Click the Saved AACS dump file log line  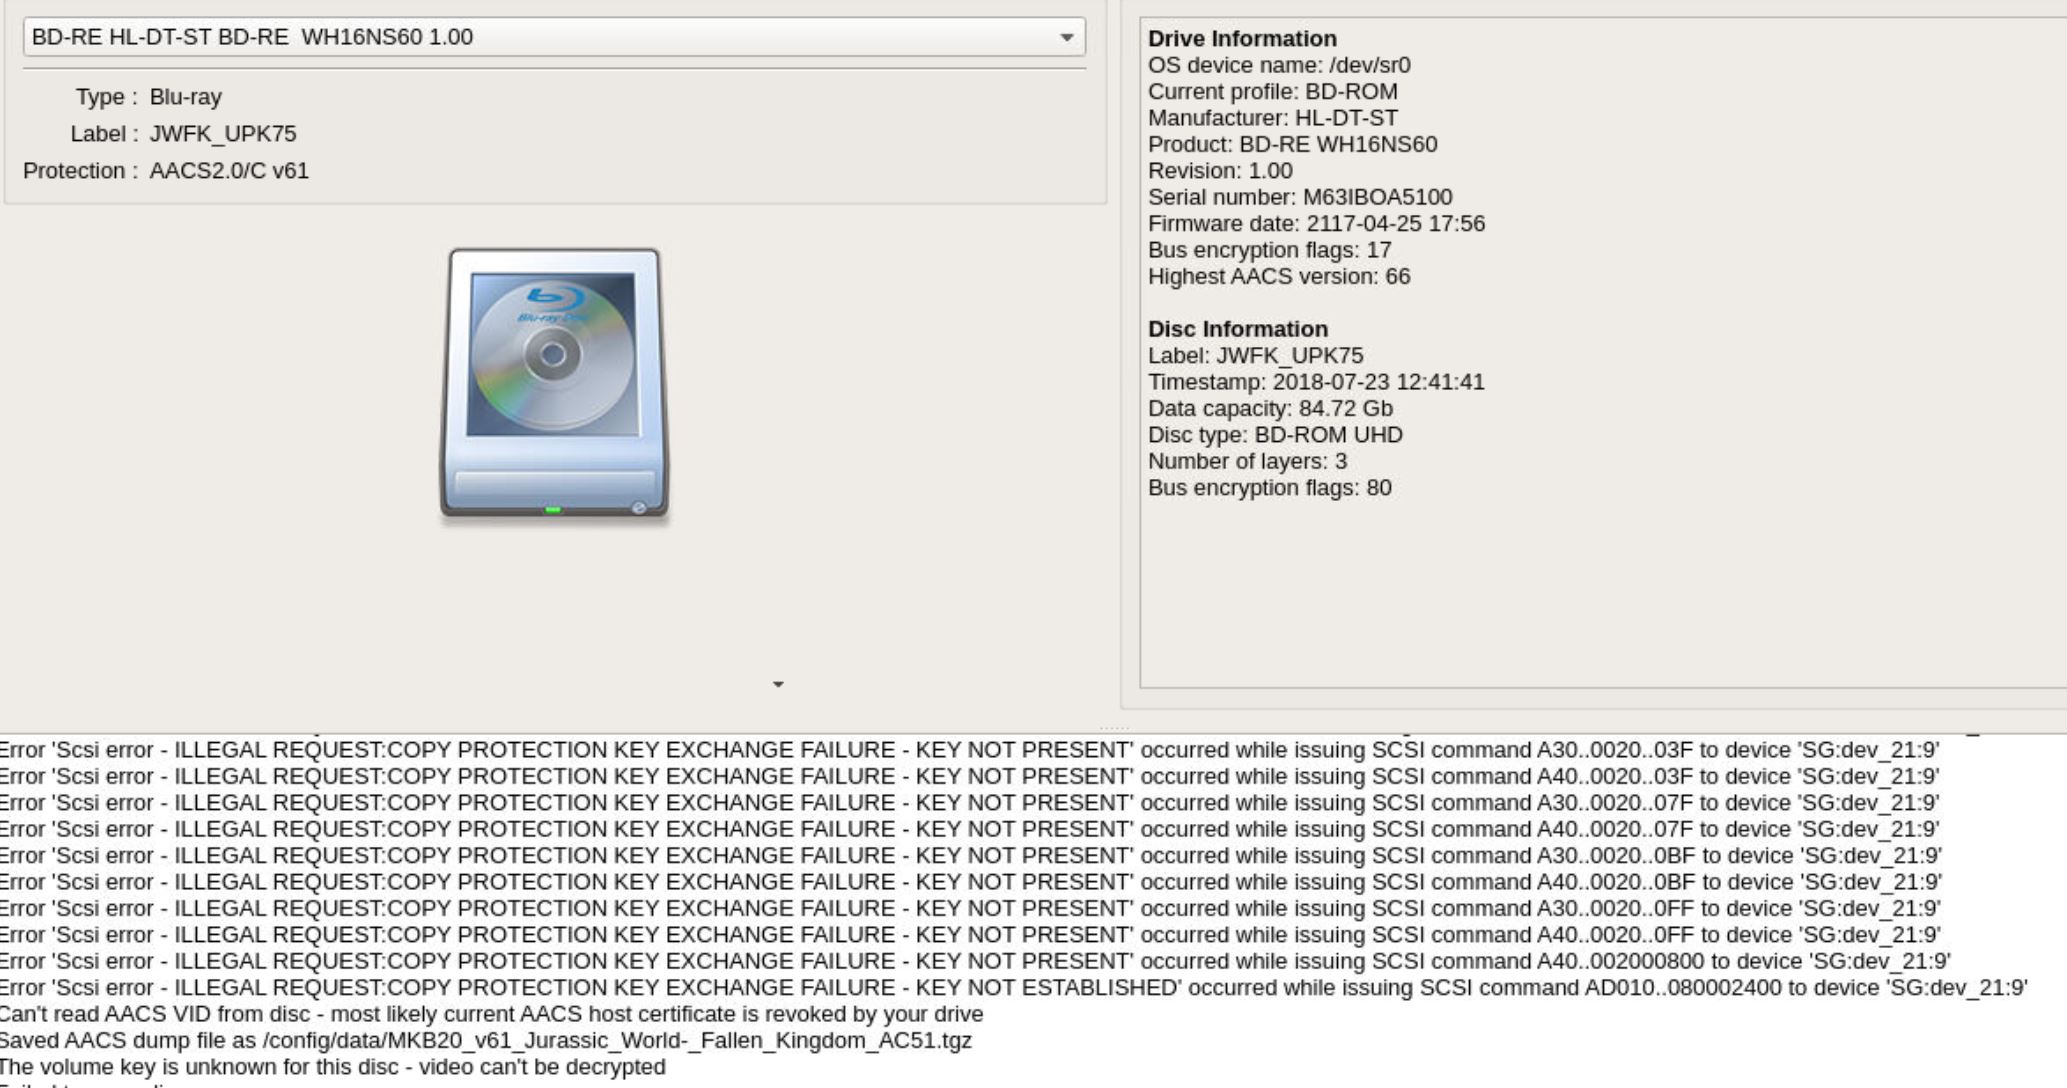pyautogui.click(x=486, y=1041)
